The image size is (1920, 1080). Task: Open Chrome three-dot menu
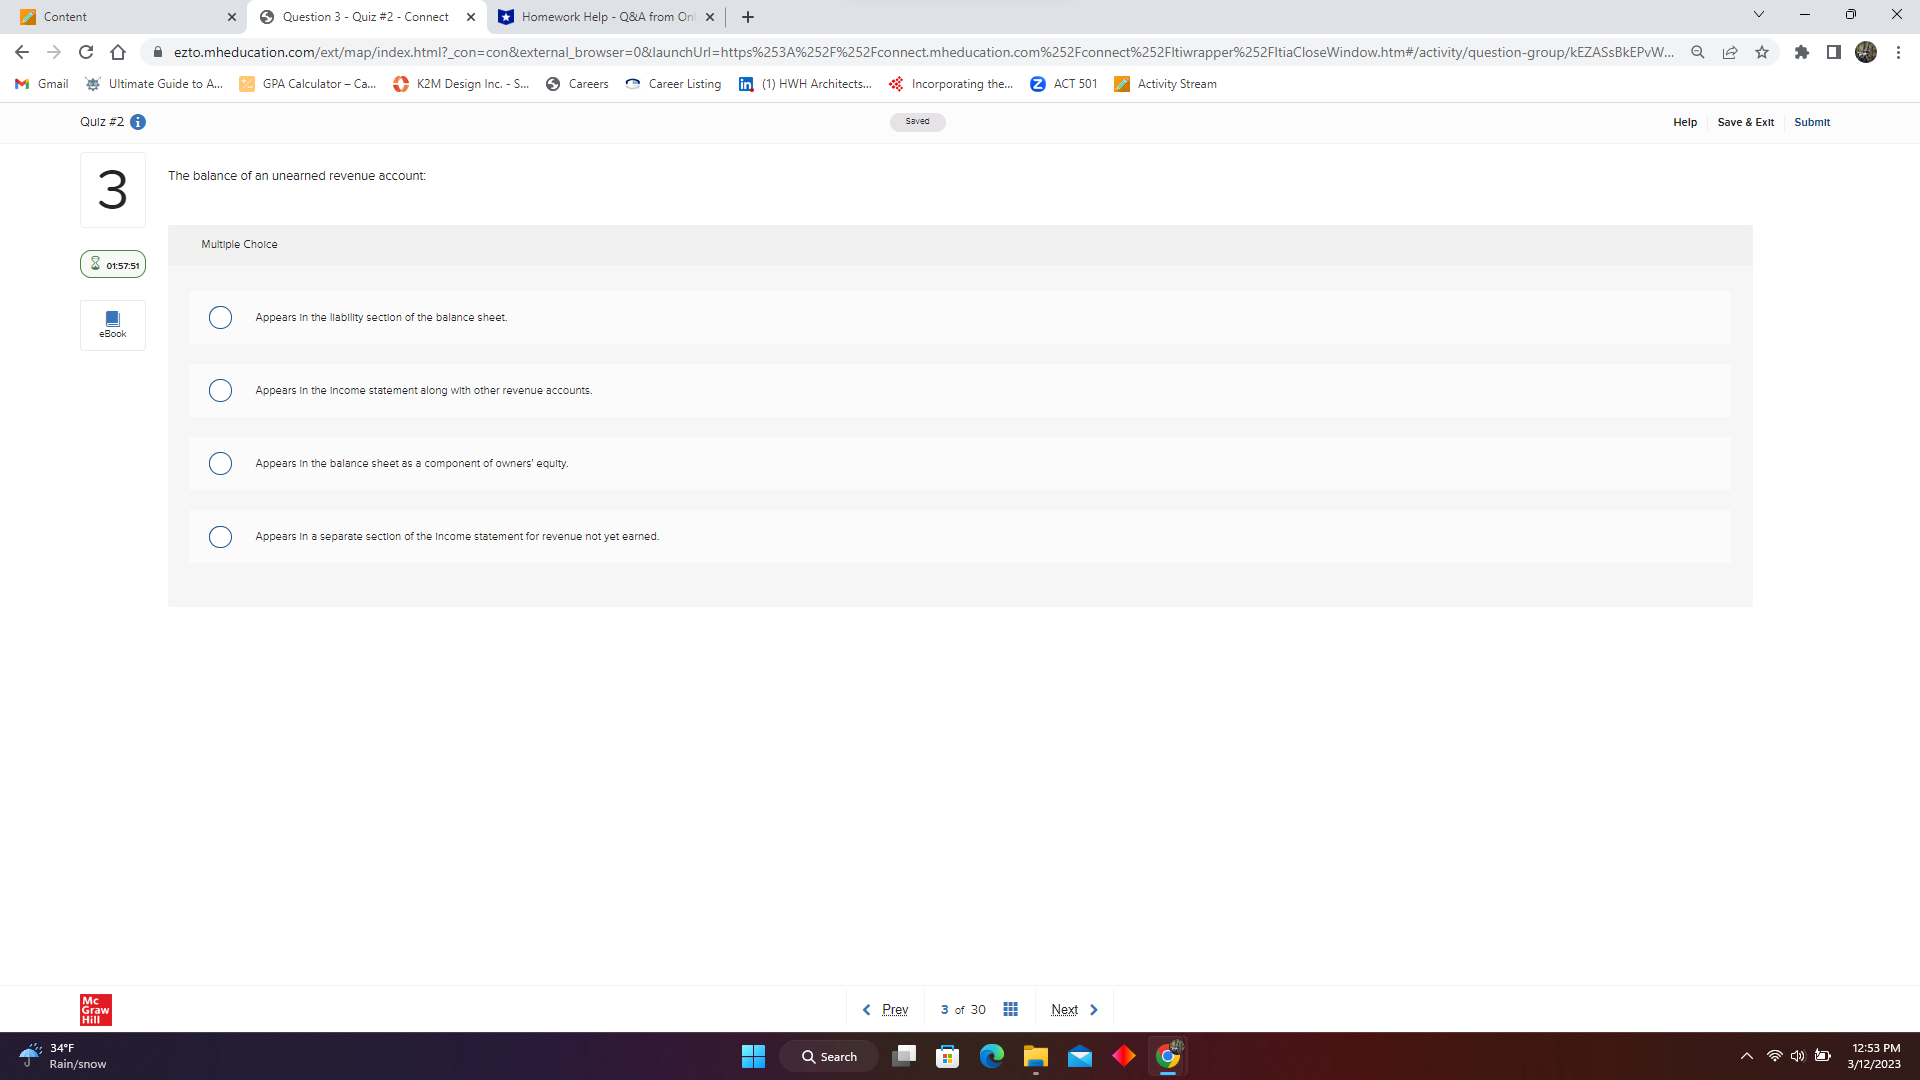[x=1898, y=52]
